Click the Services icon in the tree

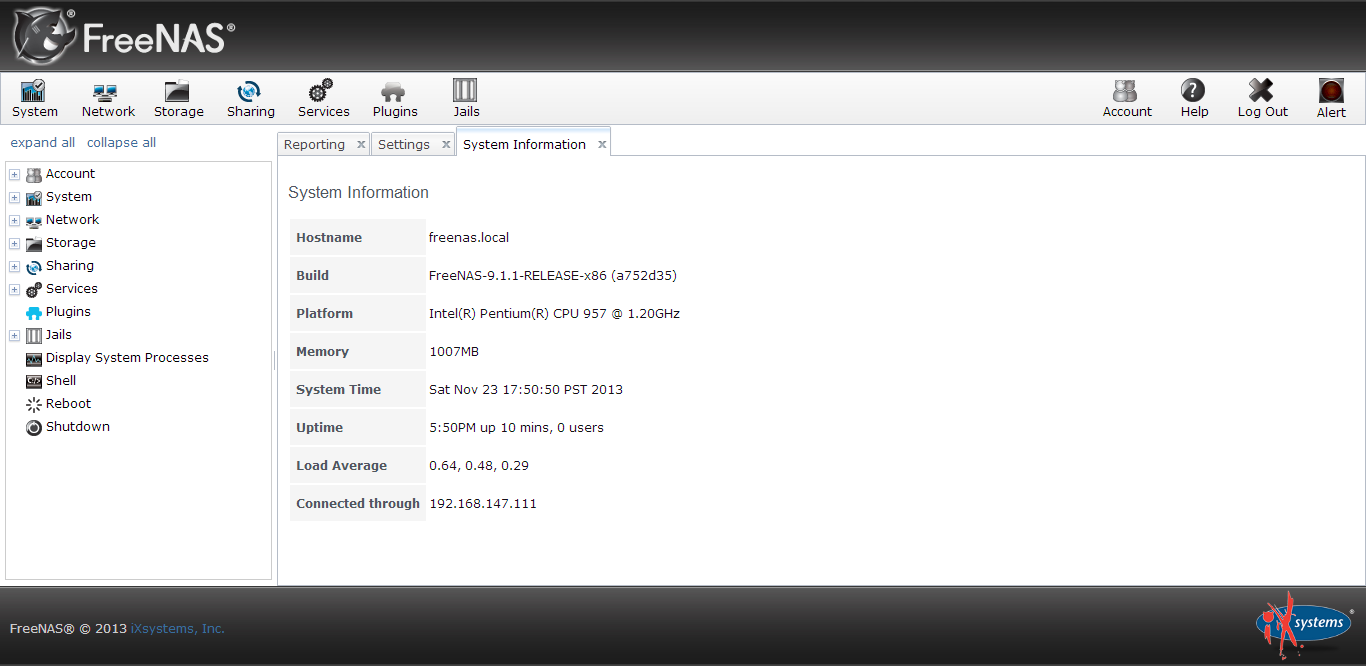tap(34, 289)
